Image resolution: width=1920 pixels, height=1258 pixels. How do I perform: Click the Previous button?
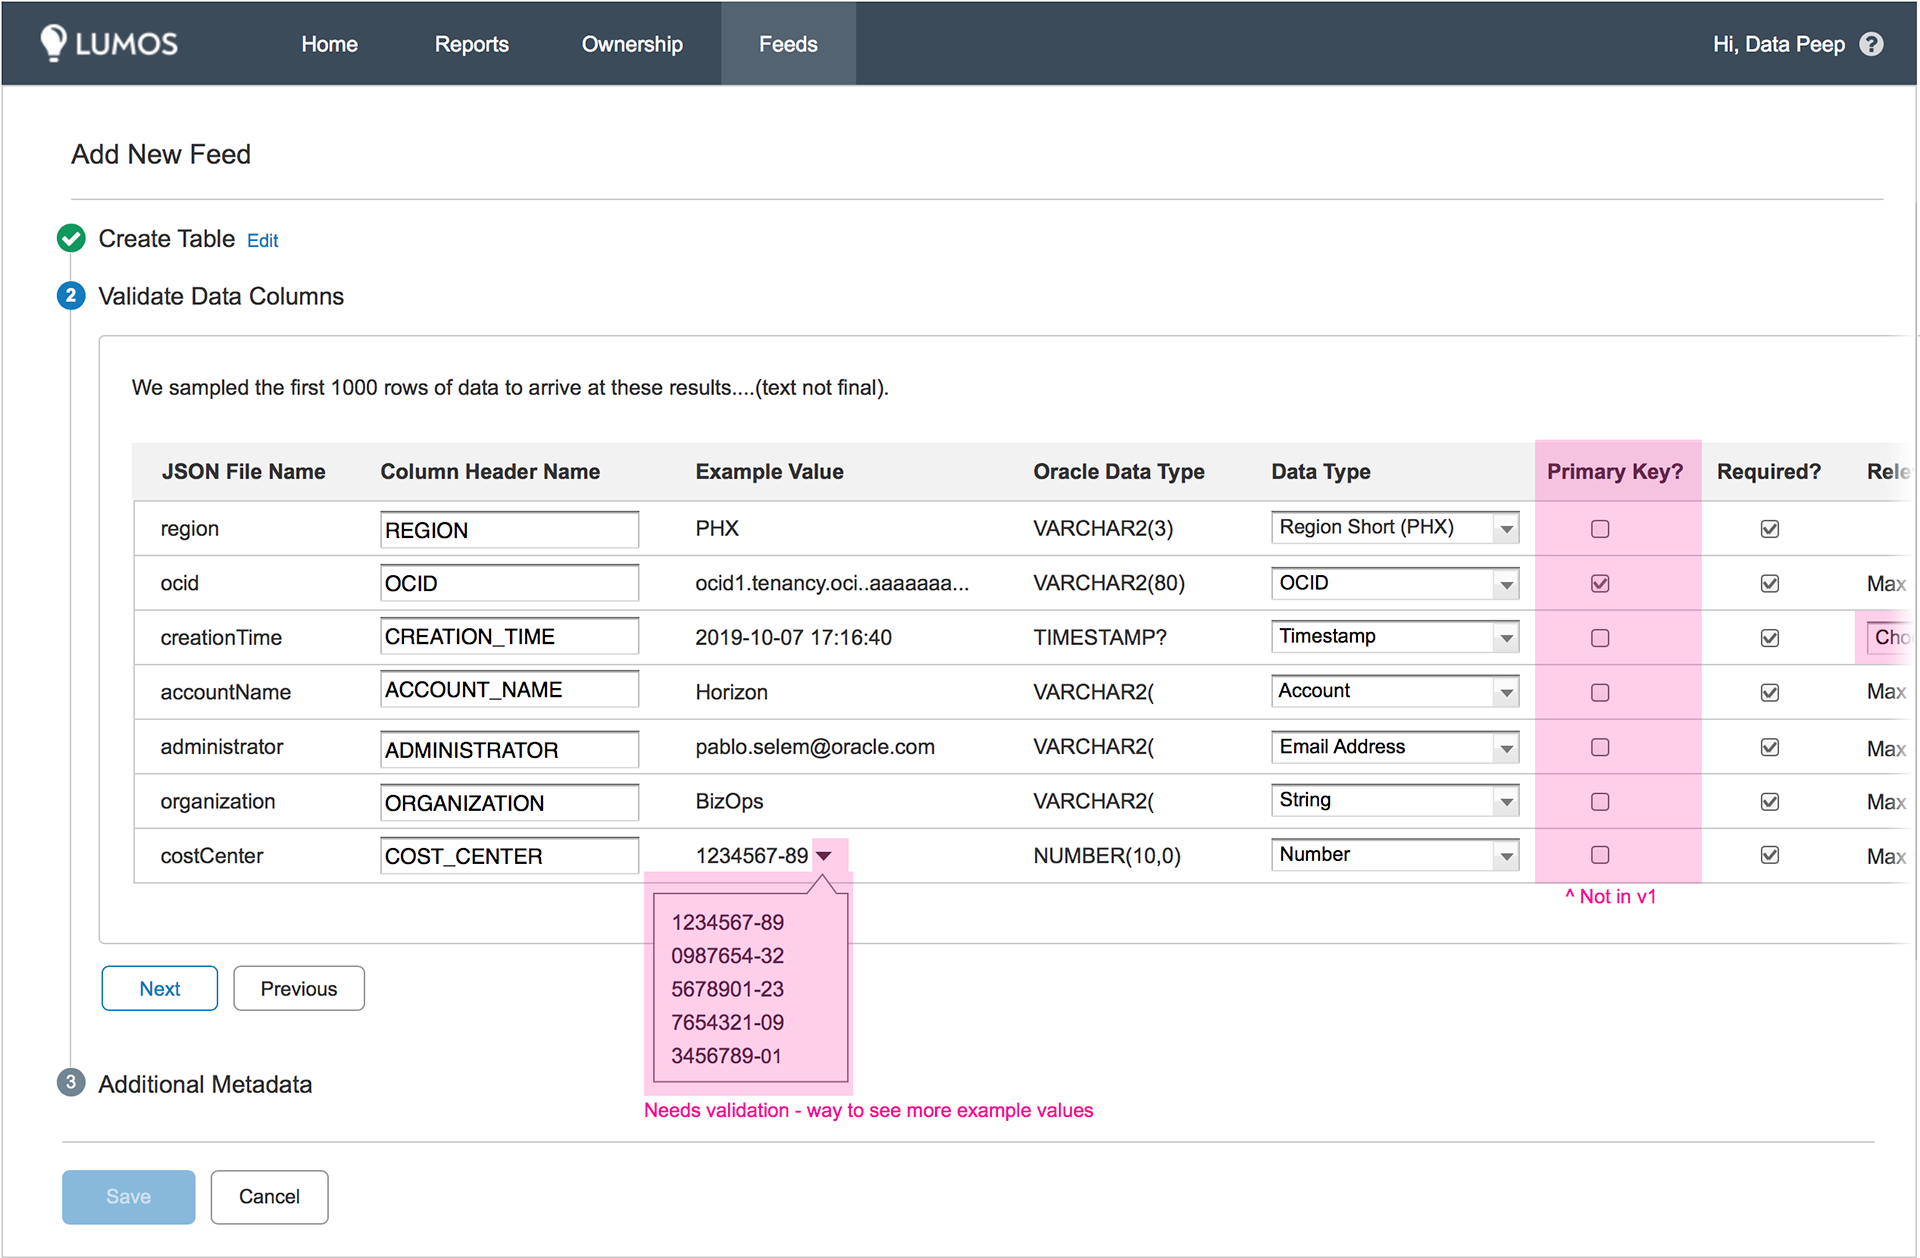299,988
